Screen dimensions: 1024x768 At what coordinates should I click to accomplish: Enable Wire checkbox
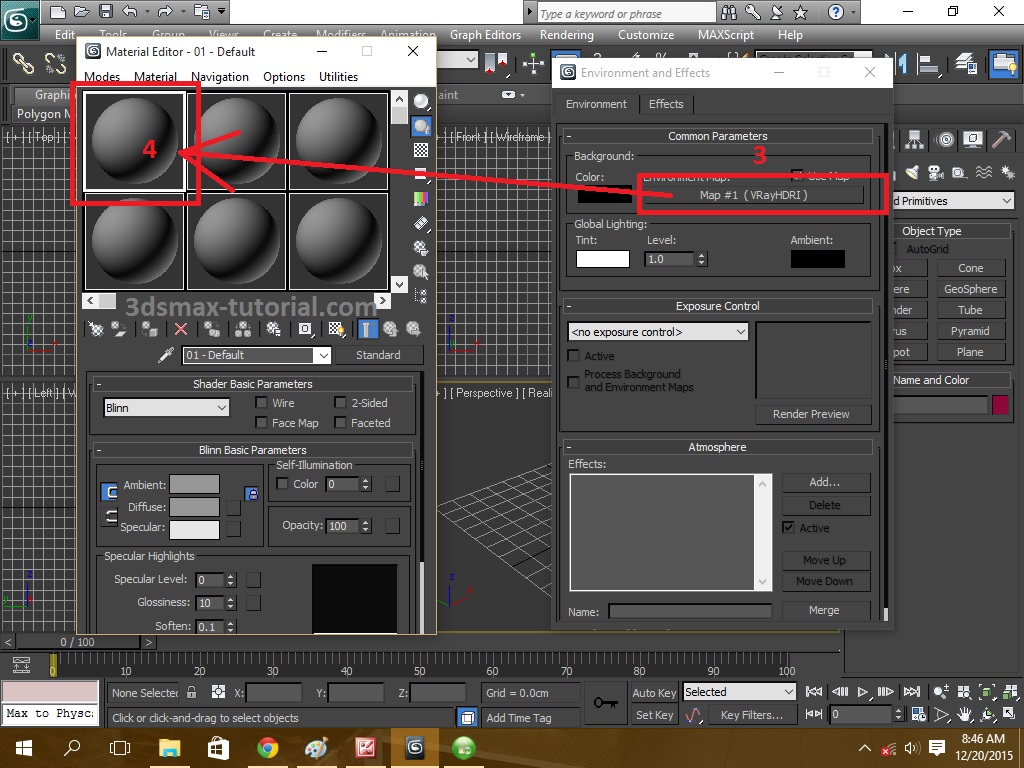[x=261, y=402]
